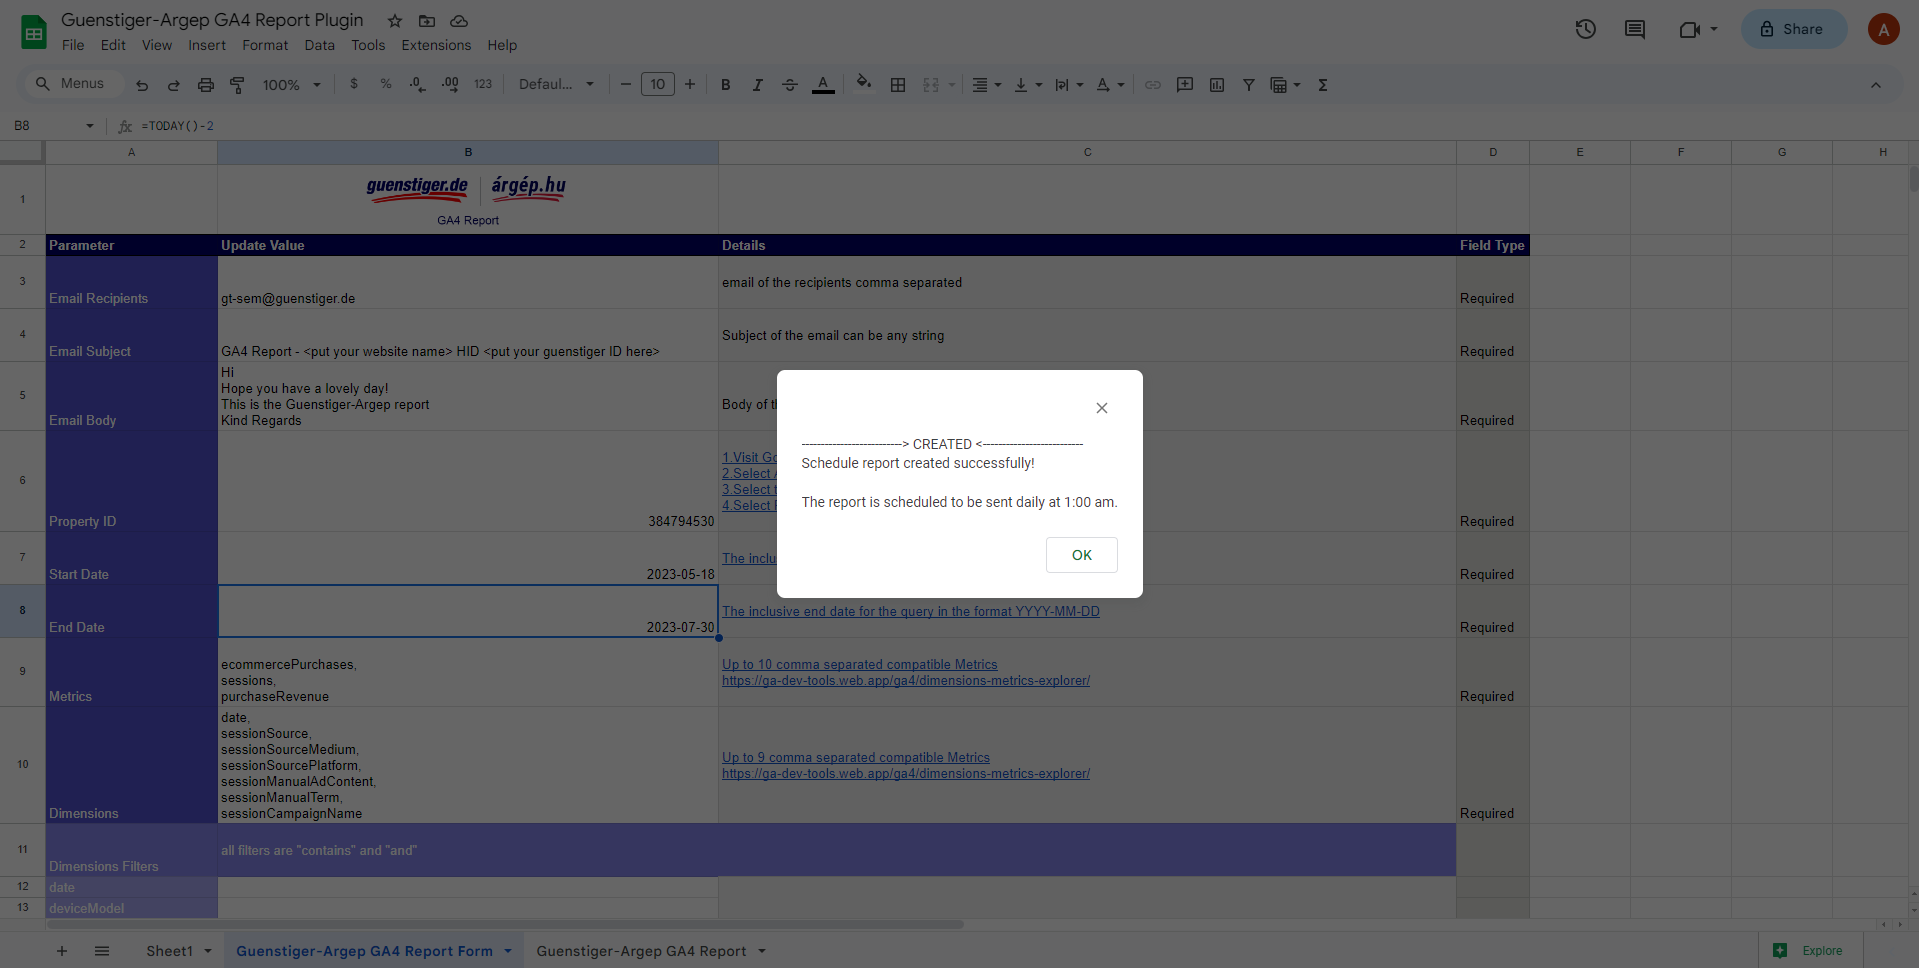
Task: Increase font size with plus
Action: [x=690, y=85]
